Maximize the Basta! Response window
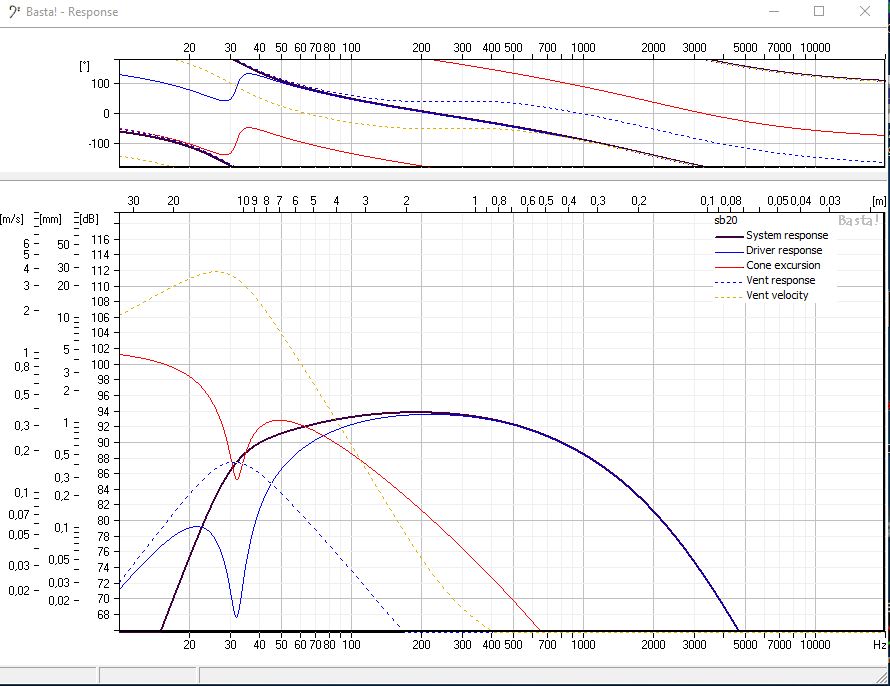The image size is (890, 686). 818,11
